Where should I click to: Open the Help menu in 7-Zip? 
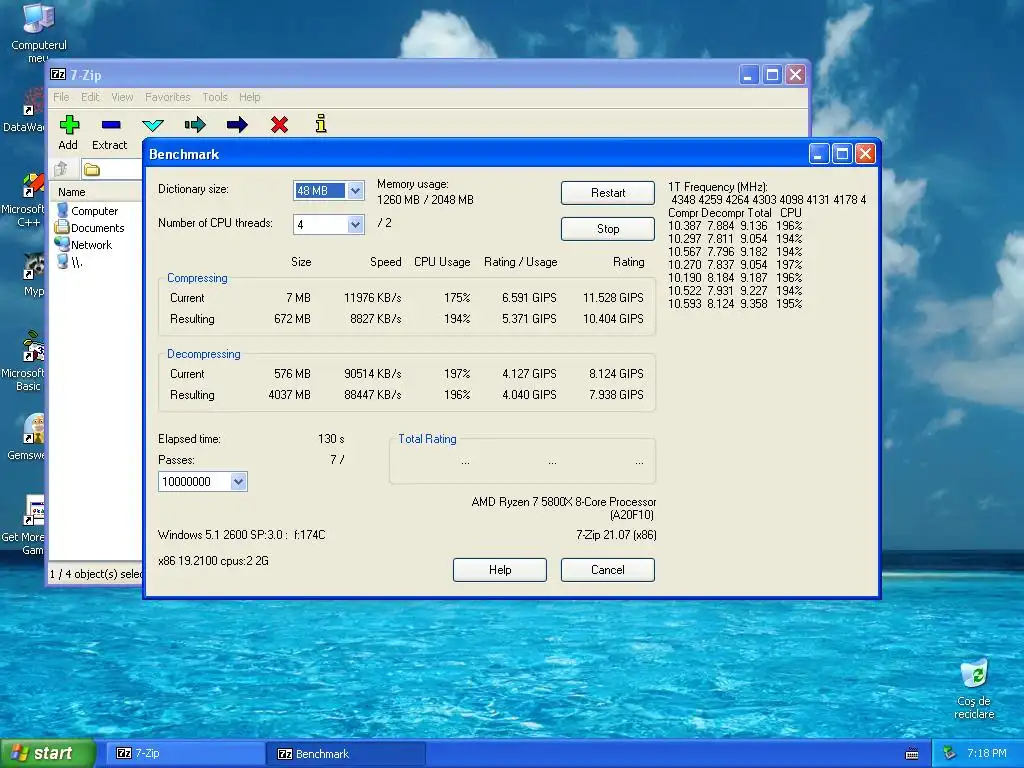tap(249, 97)
